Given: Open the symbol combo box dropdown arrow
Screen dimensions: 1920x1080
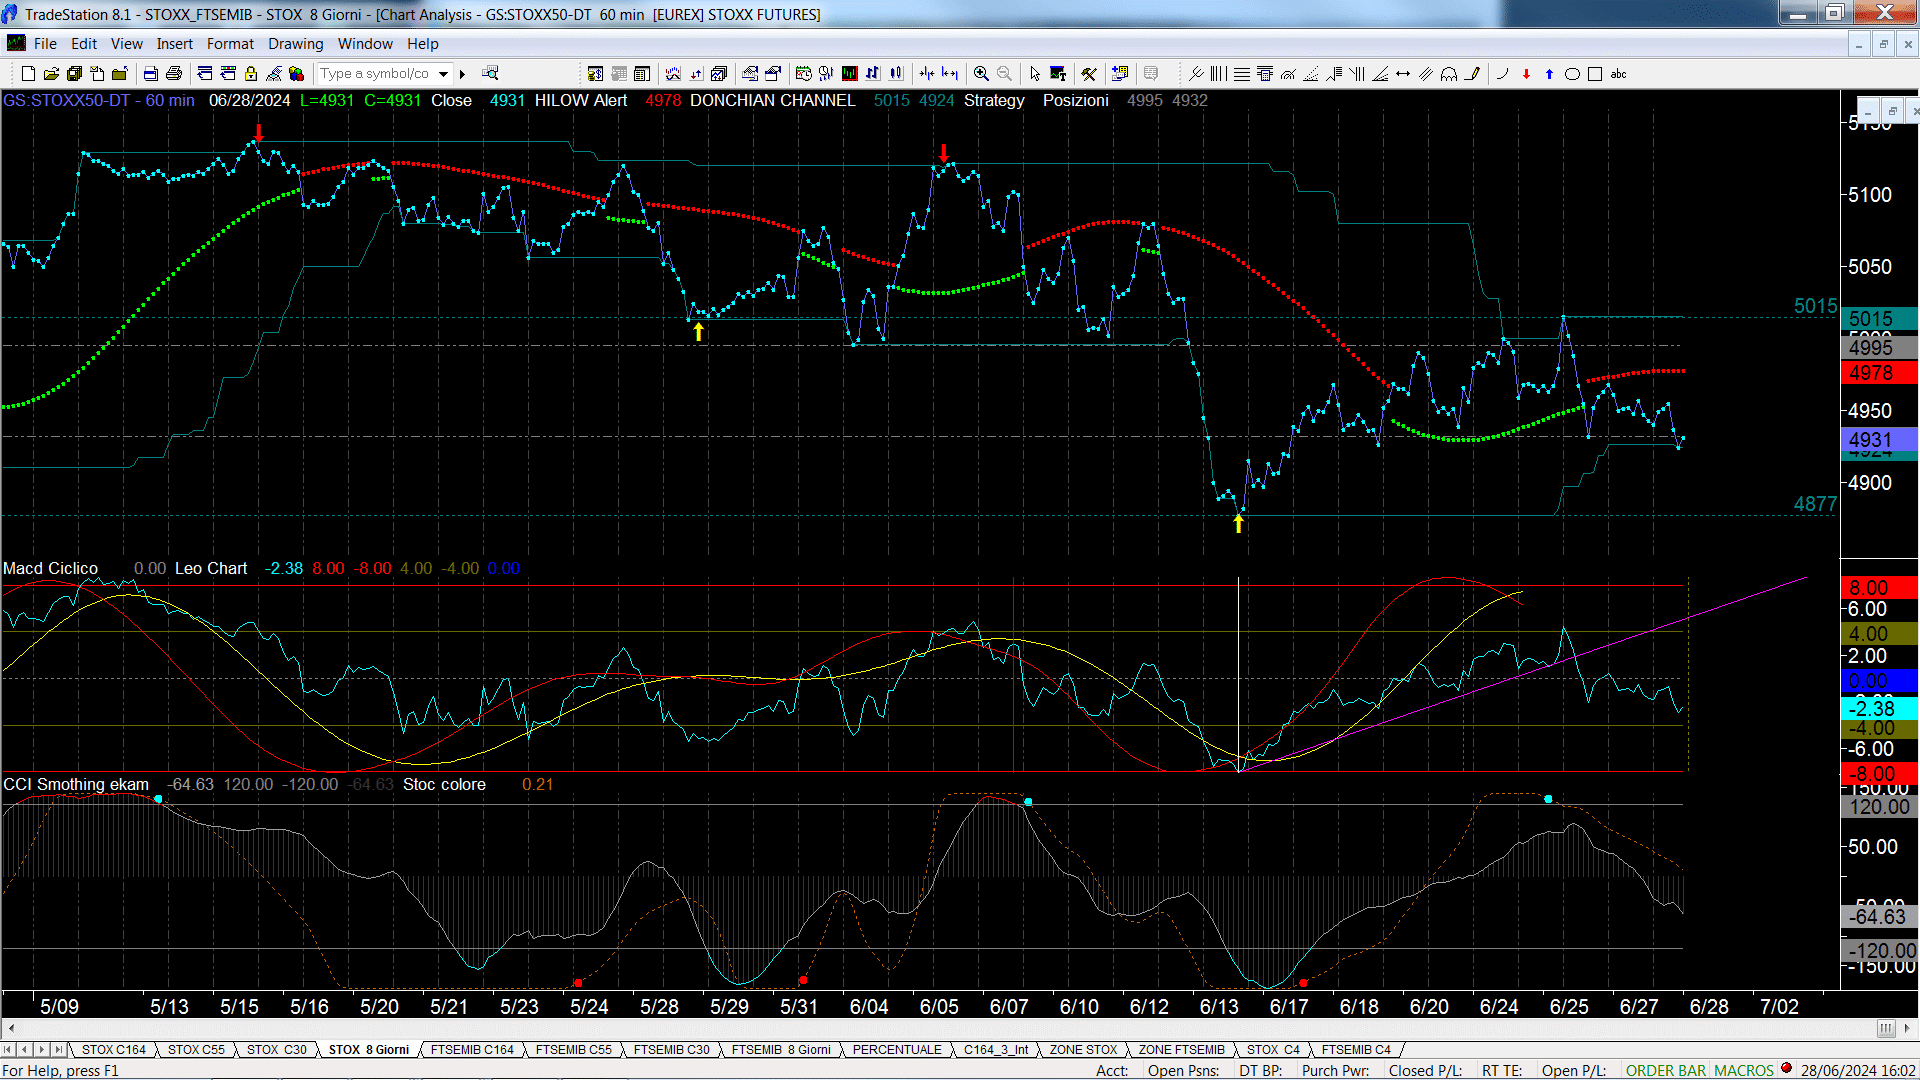Looking at the screenshot, I should pyautogui.click(x=443, y=73).
